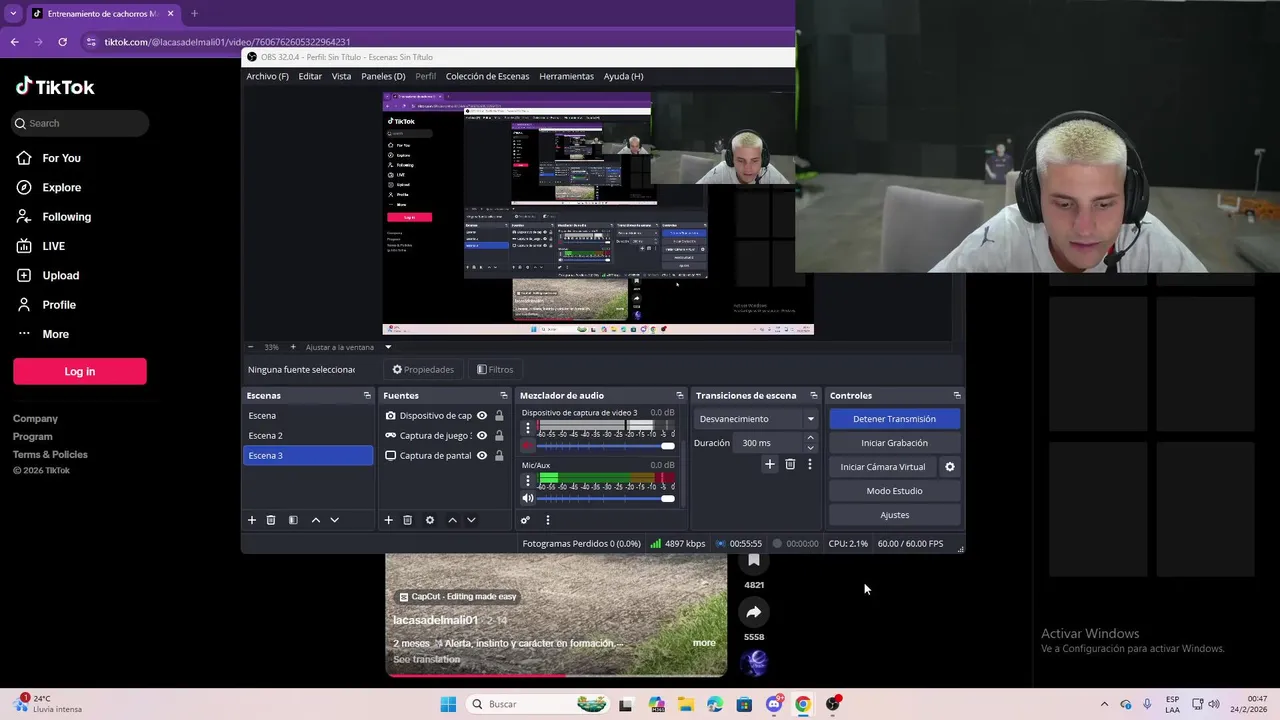The height and width of the screenshot is (720, 1280).
Task: Open Chrome tab search dropdown
Action: [13, 13]
